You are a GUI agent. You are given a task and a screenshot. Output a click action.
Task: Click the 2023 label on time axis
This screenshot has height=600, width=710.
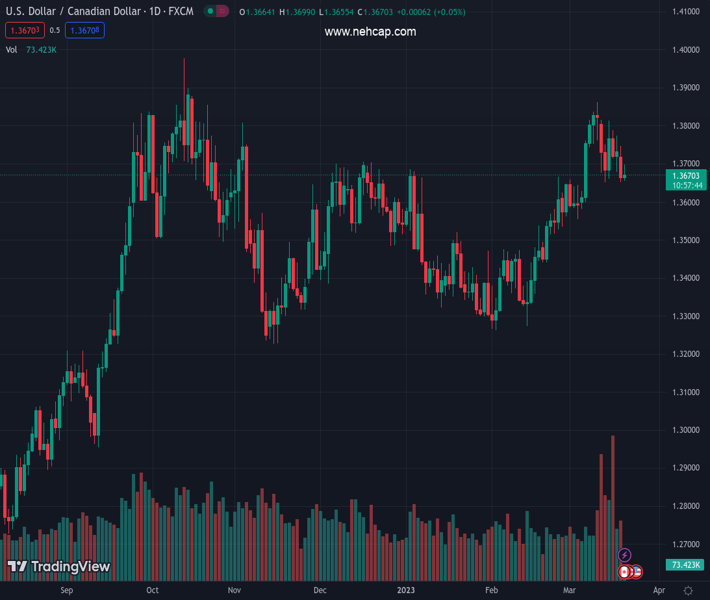tap(406, 590)
